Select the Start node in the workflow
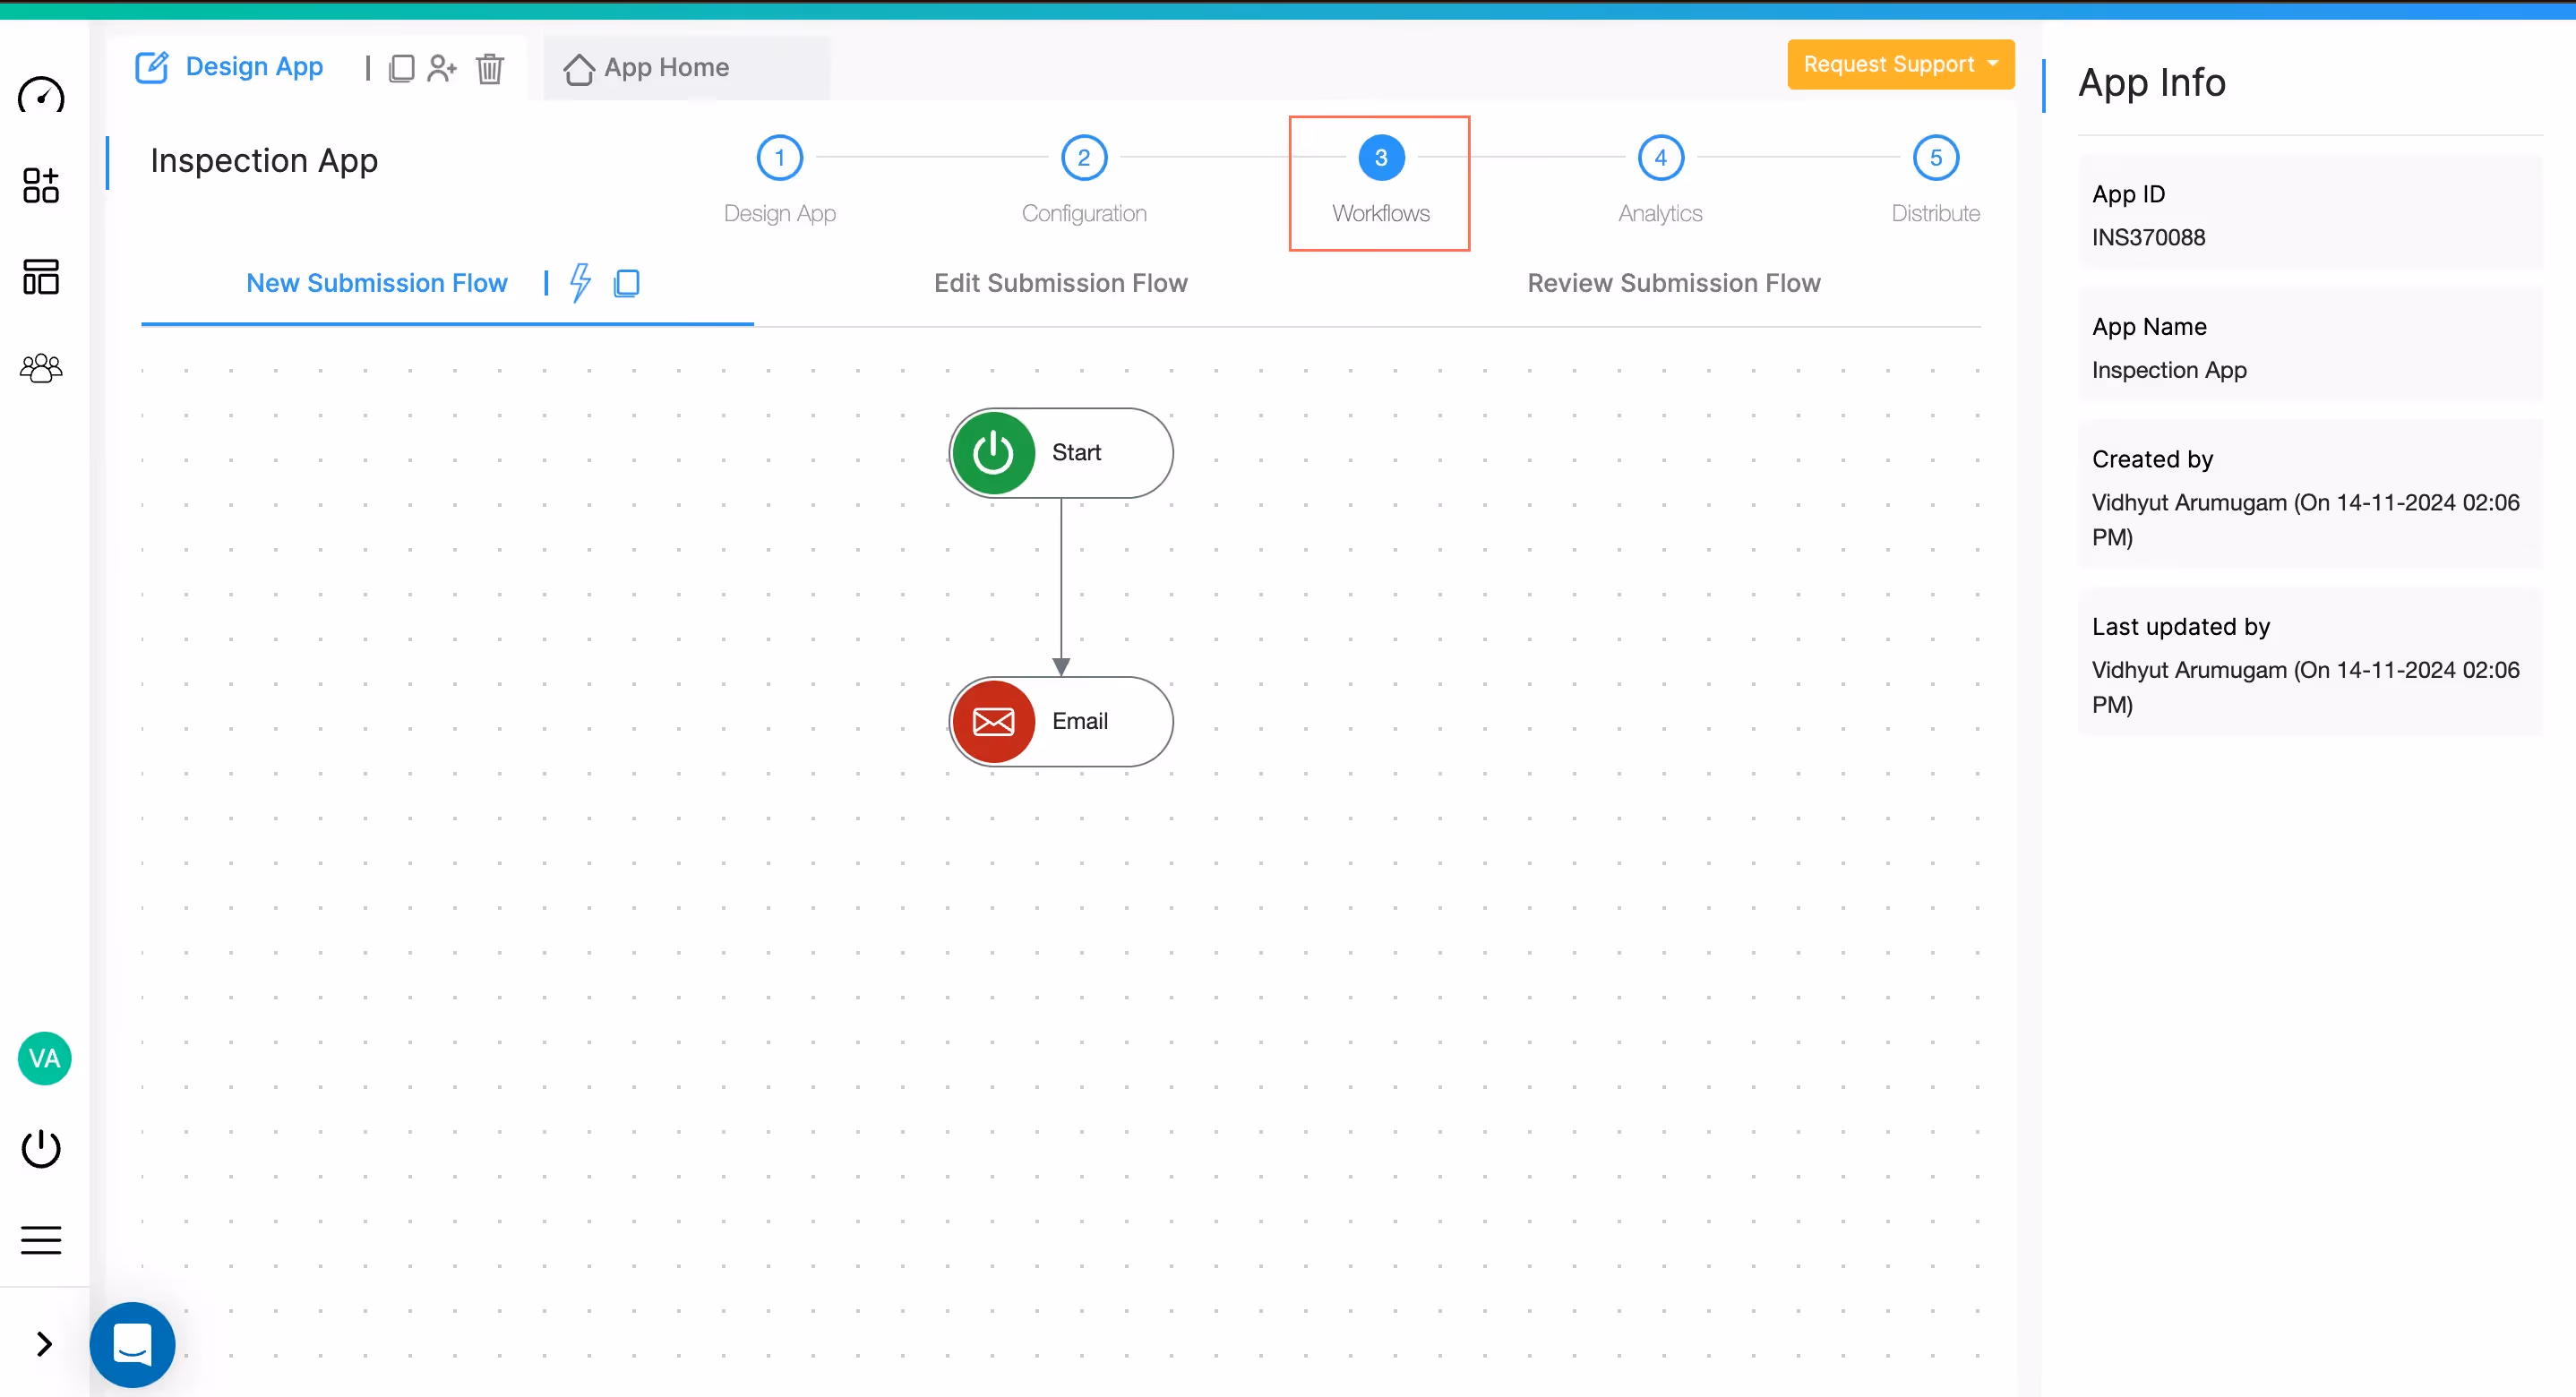2576x1397 pixels. coord(1060,452)
